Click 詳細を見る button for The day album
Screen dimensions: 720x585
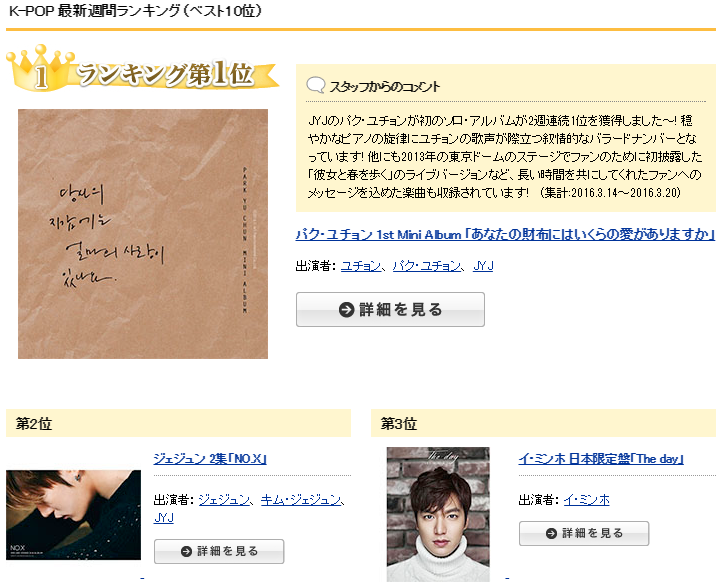(584, 533)
